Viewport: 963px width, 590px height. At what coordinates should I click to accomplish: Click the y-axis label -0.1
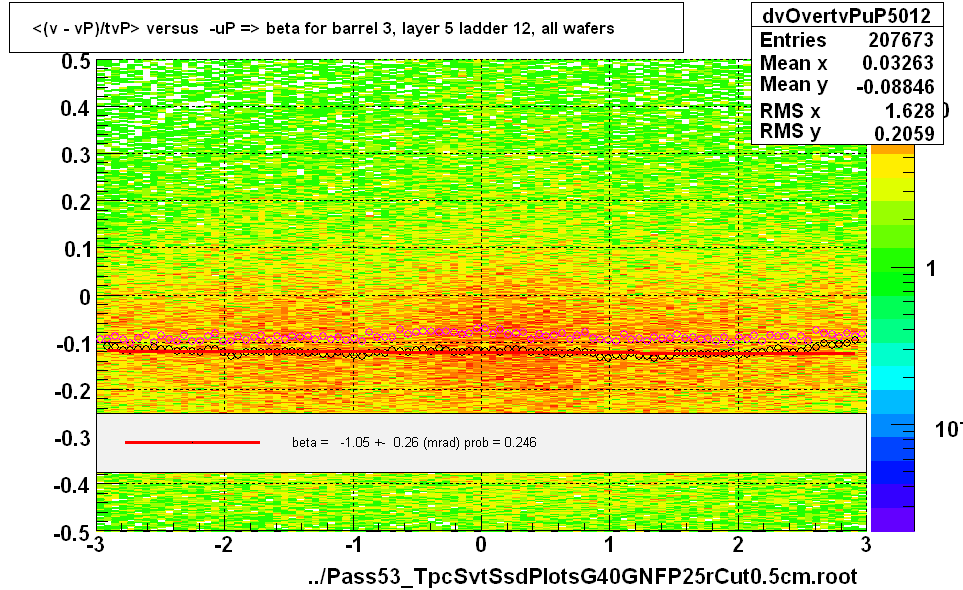72,344
